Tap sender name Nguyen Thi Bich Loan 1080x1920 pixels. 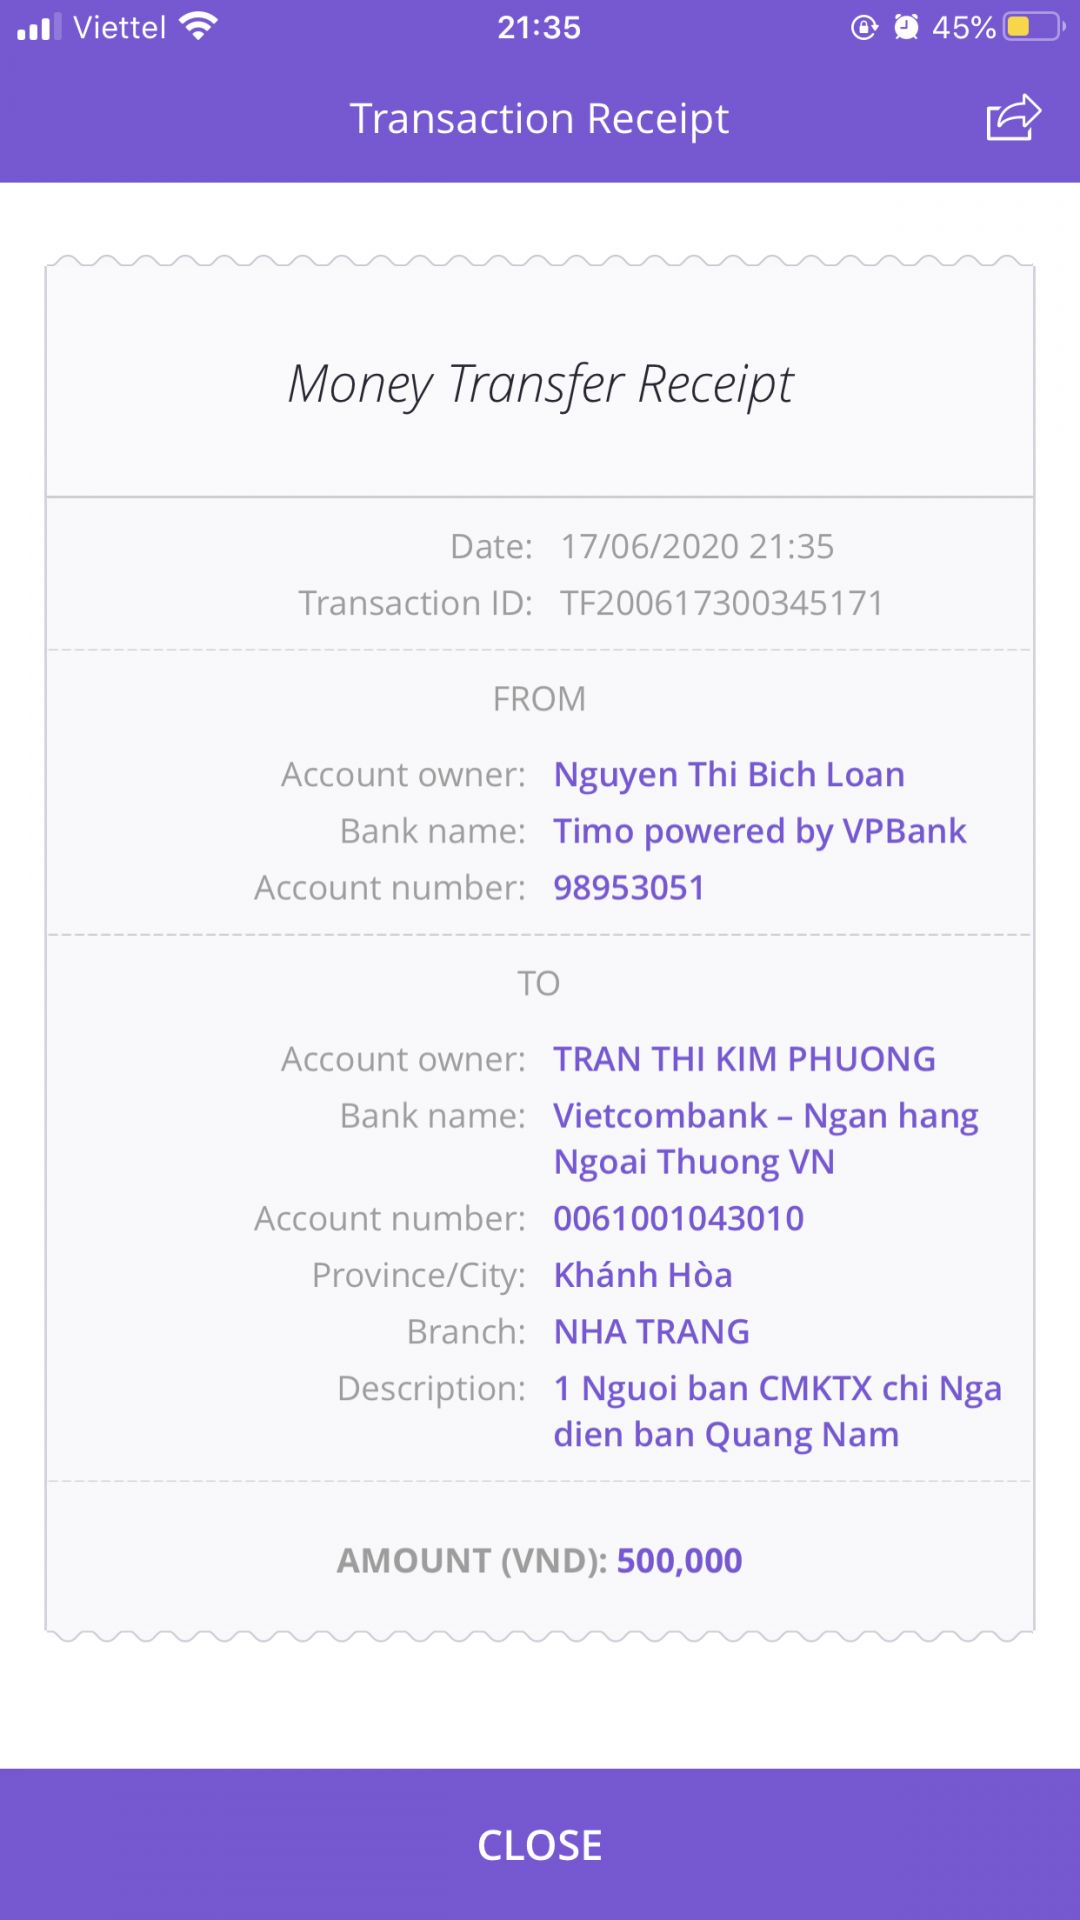pyautogui.click(x=729, y=775)
